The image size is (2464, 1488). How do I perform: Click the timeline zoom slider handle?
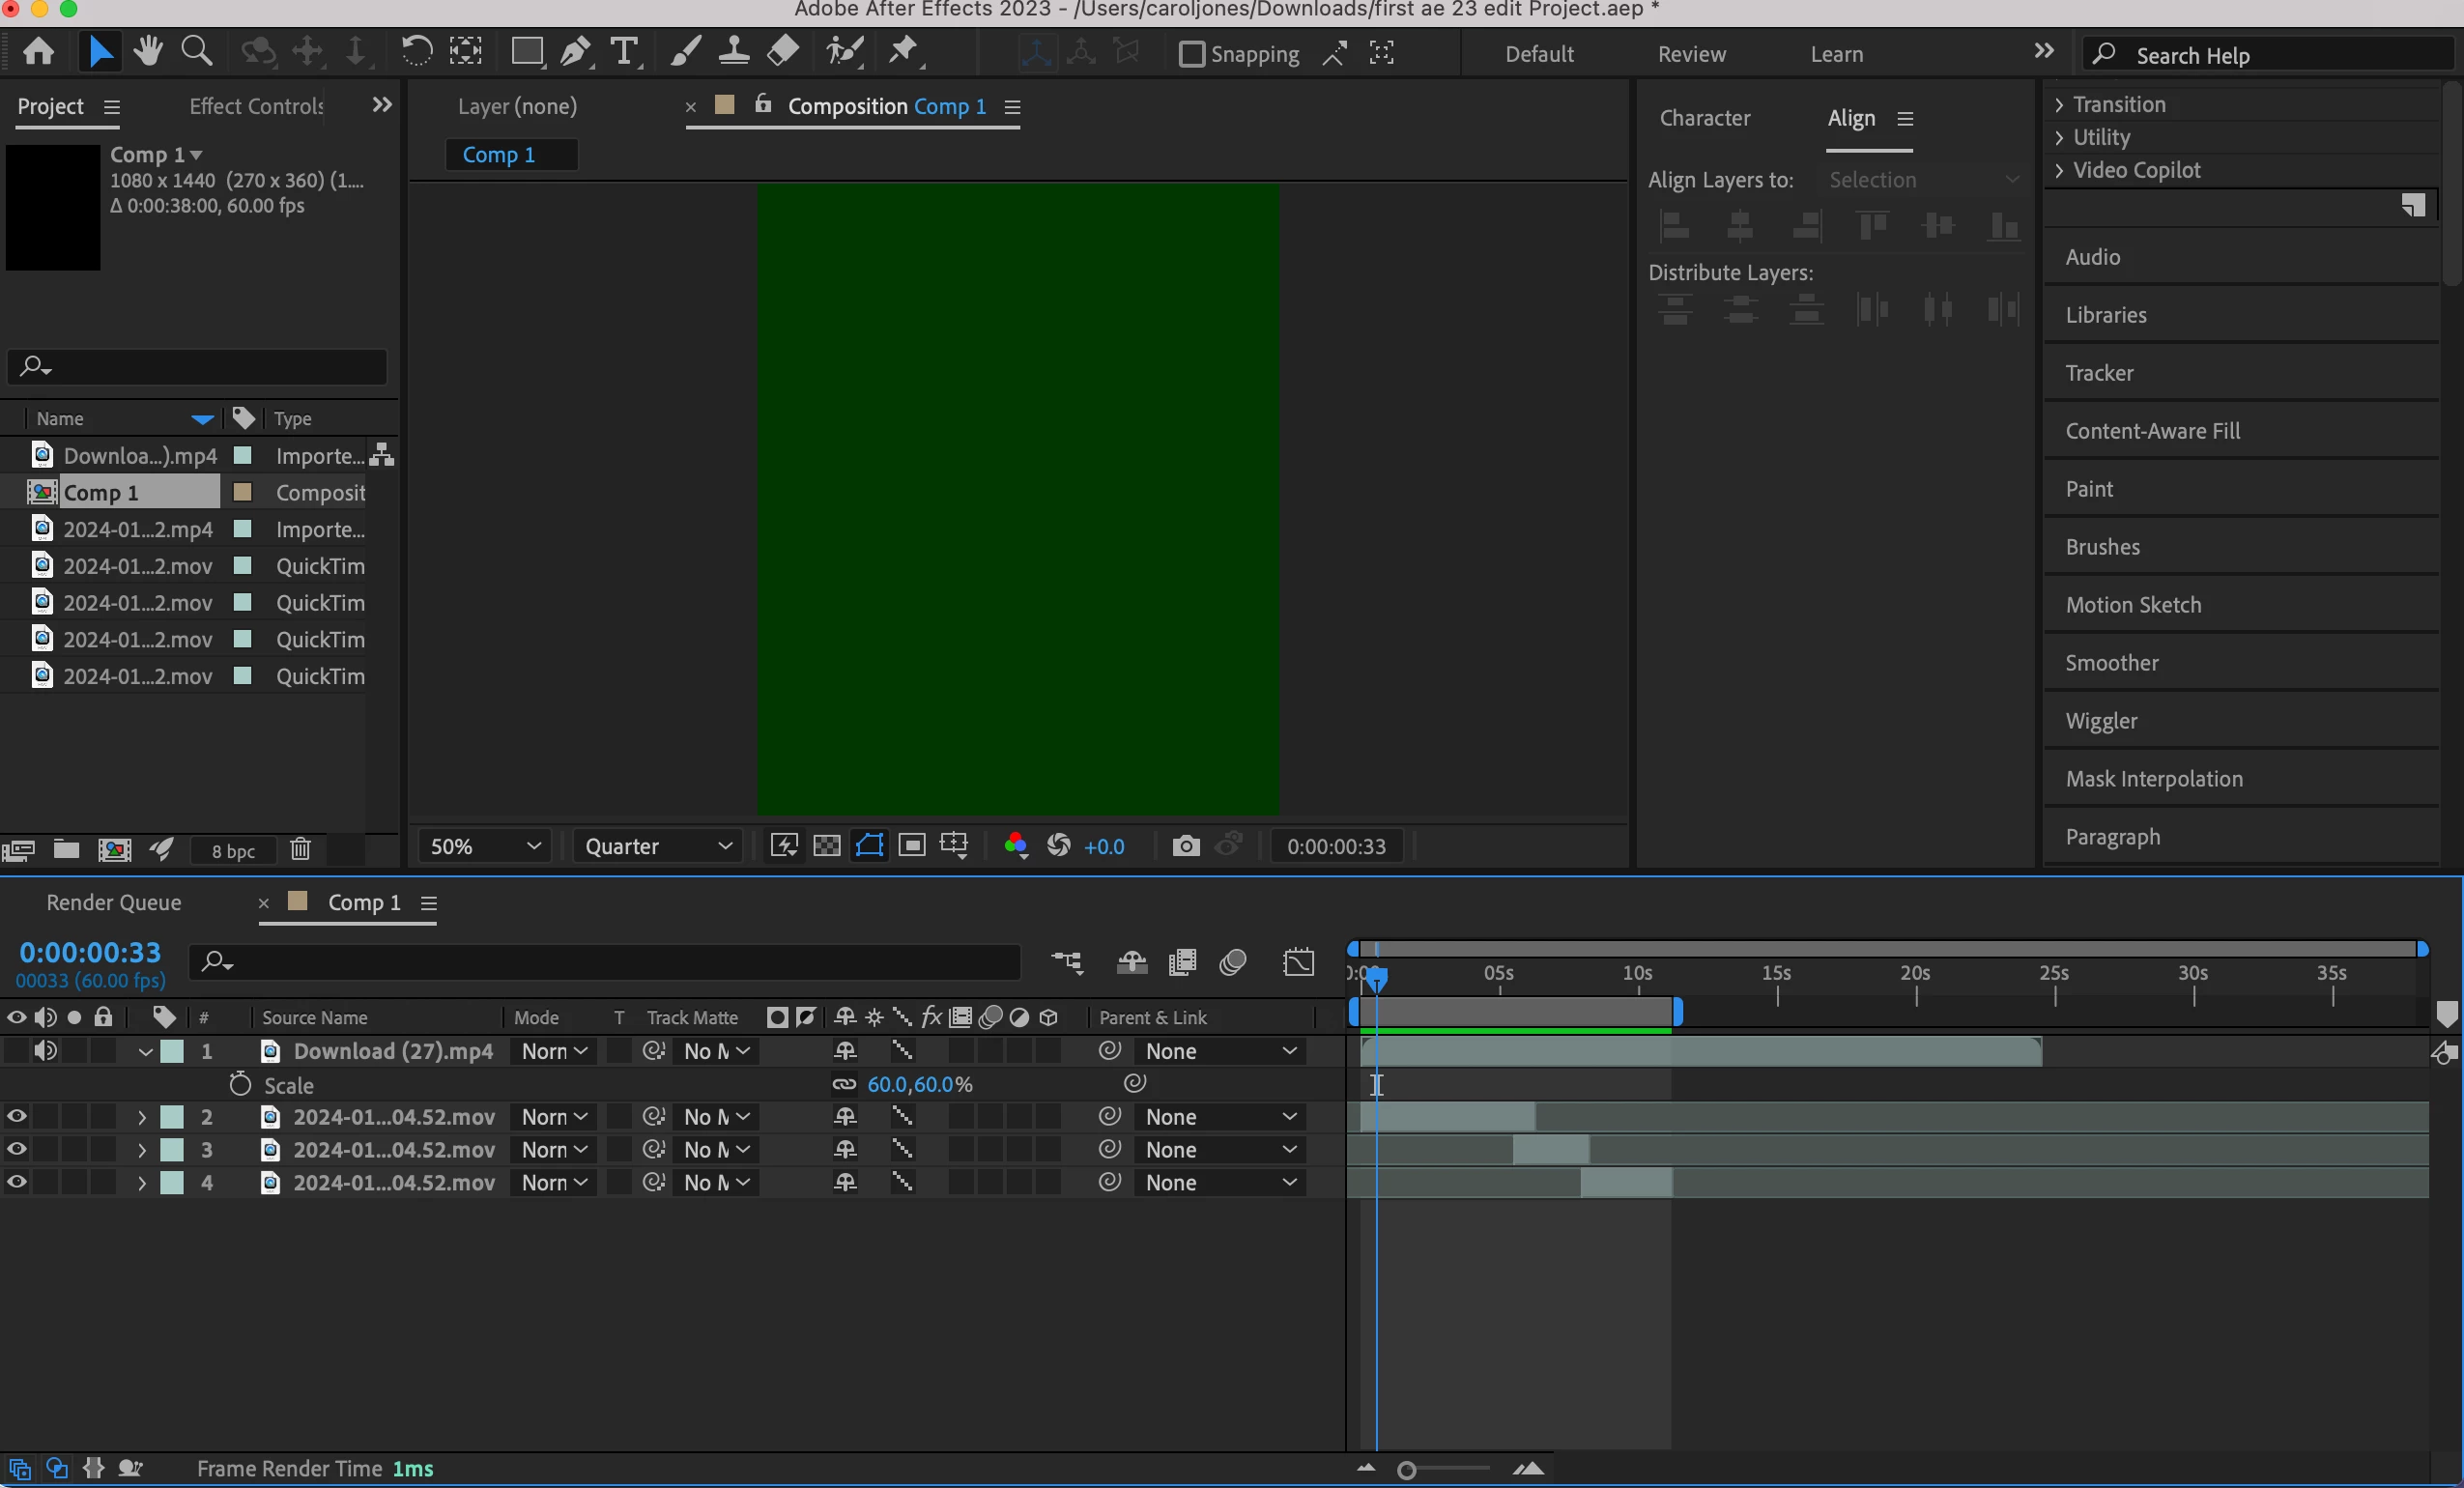(1406, 1470)
